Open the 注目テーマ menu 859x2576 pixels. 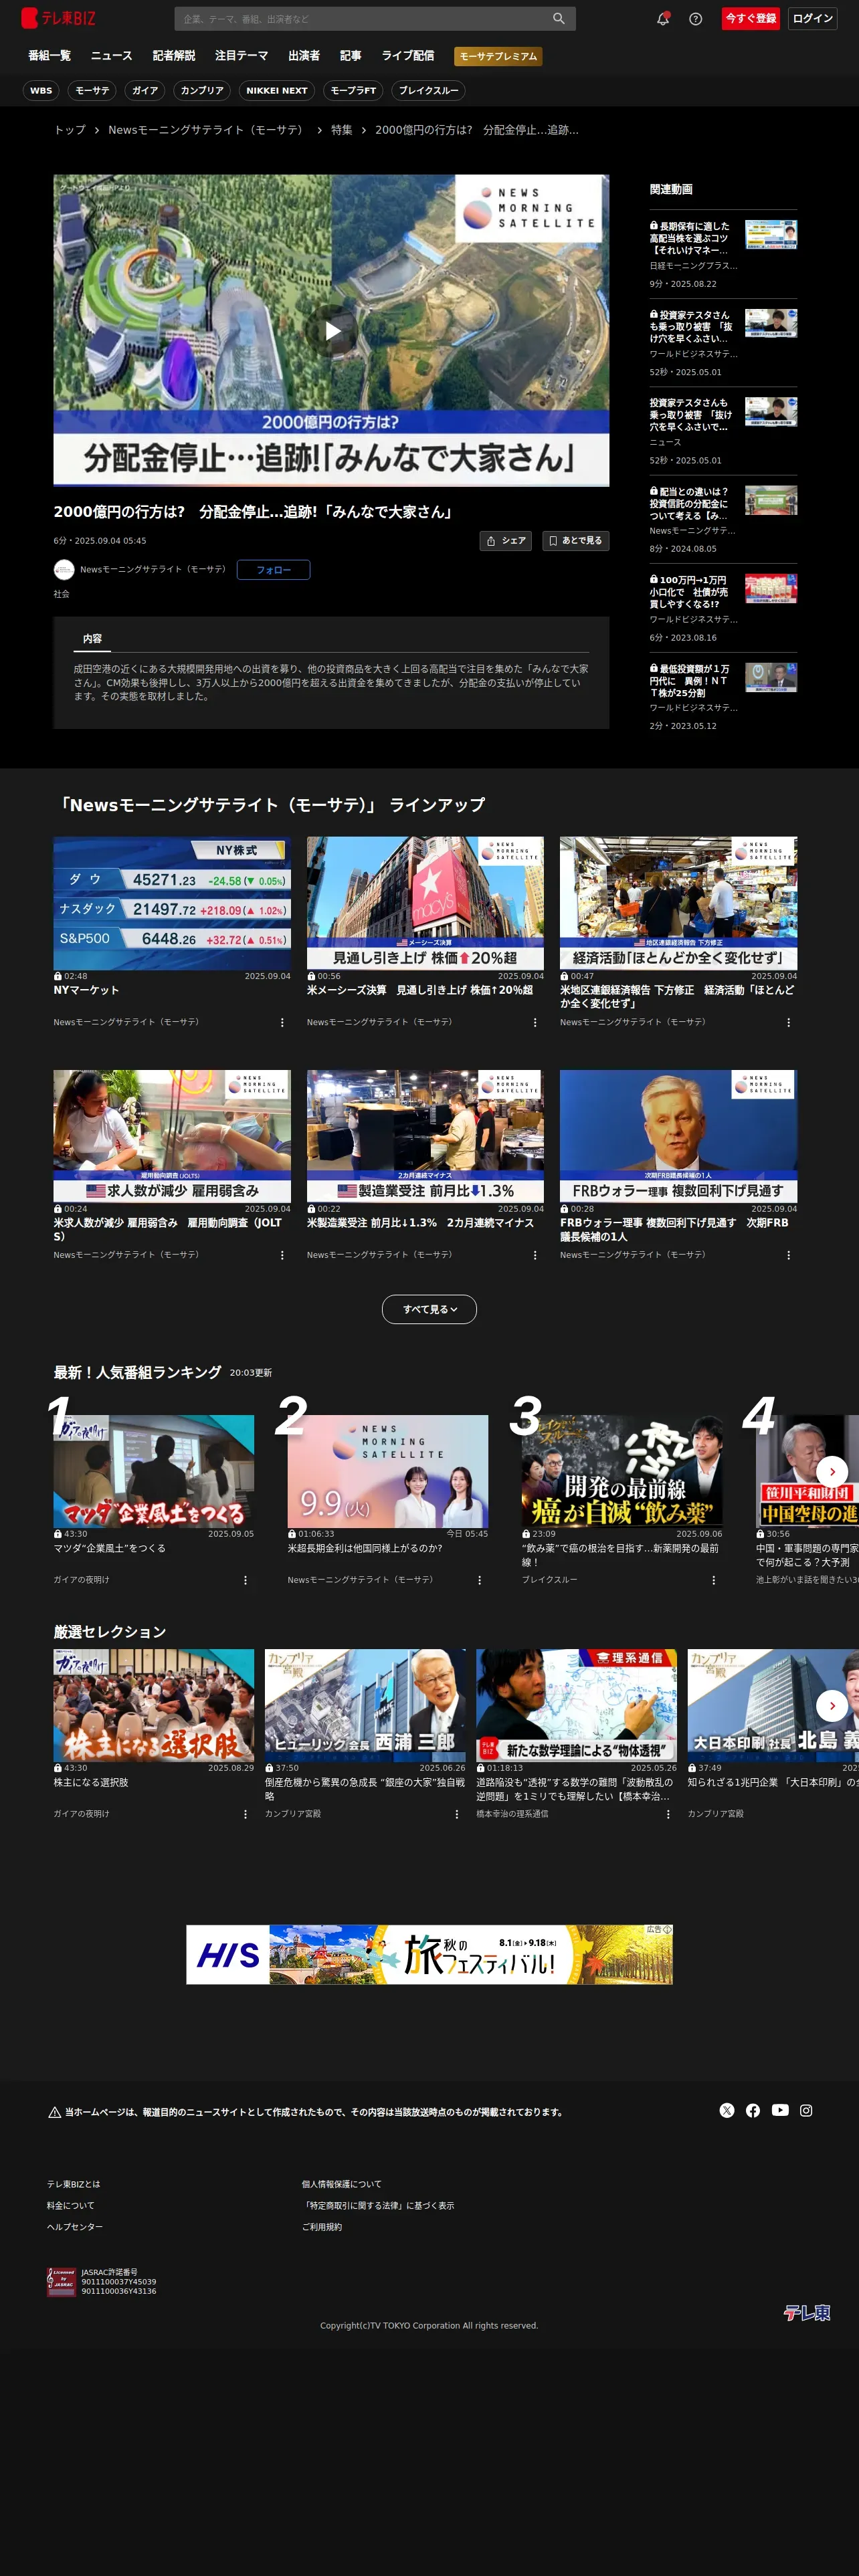[x=242, y=56]
